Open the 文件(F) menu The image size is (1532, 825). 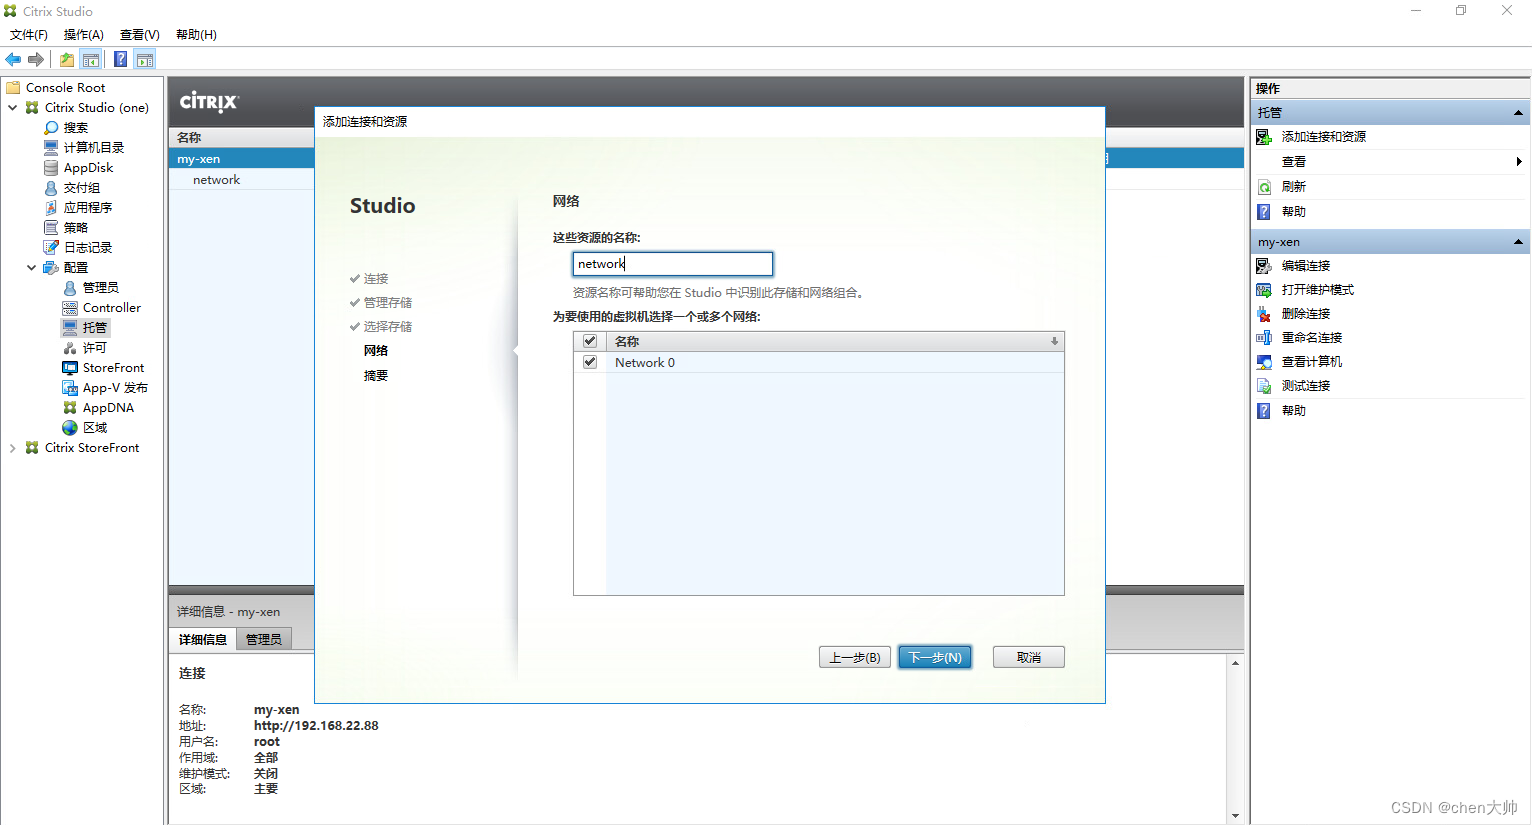[x=28, y=35]
